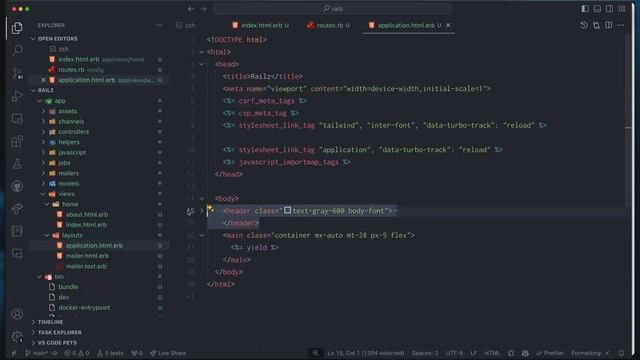Open the Extensions view
The image size is (640, 360).
[x=17, y=142]
